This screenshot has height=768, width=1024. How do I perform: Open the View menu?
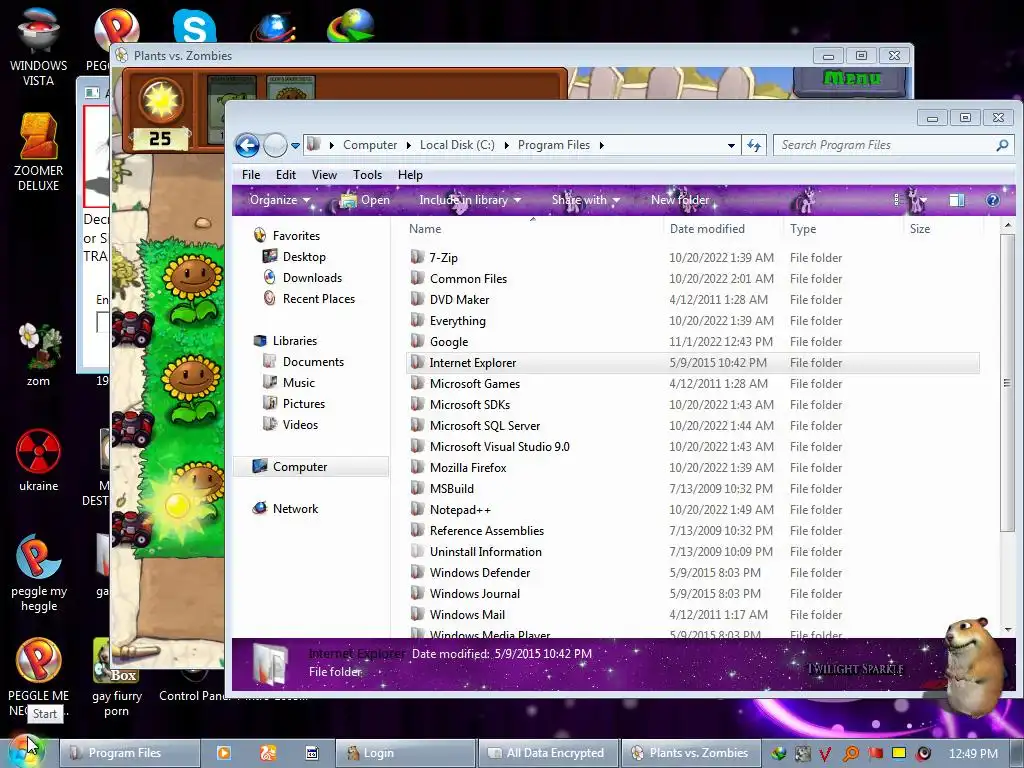324,175
